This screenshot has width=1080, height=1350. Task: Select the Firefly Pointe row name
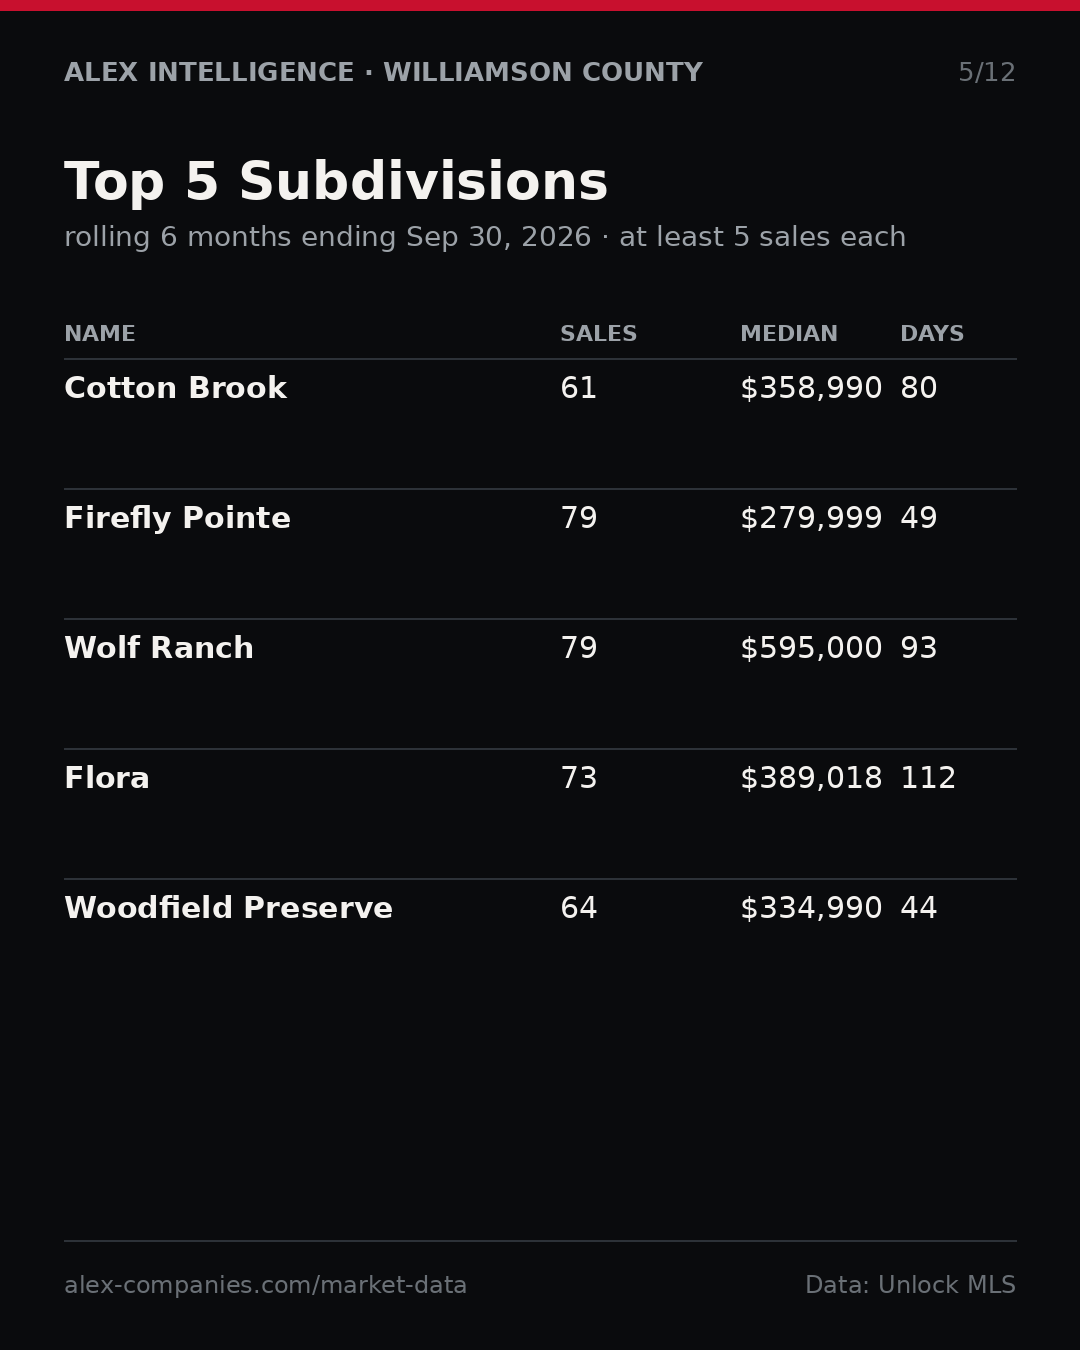click(177, 519)
